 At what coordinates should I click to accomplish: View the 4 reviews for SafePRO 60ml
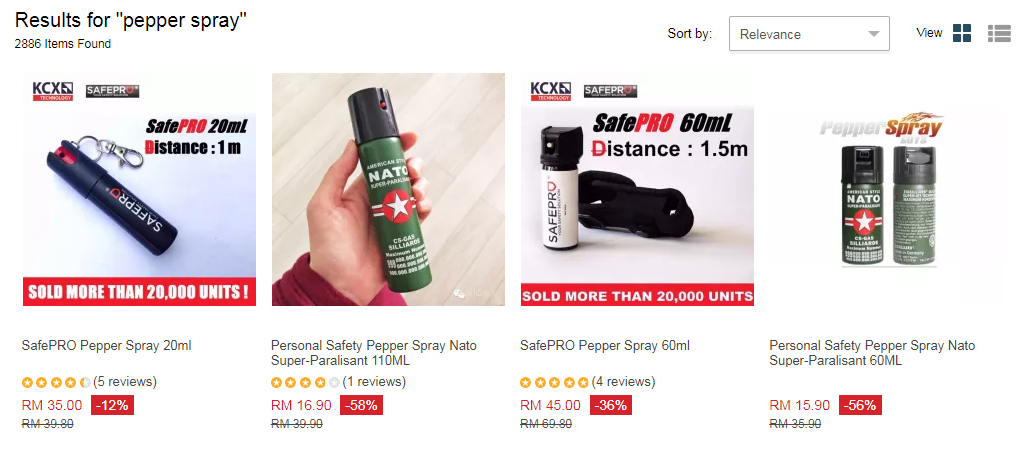(x=623, y=382)
